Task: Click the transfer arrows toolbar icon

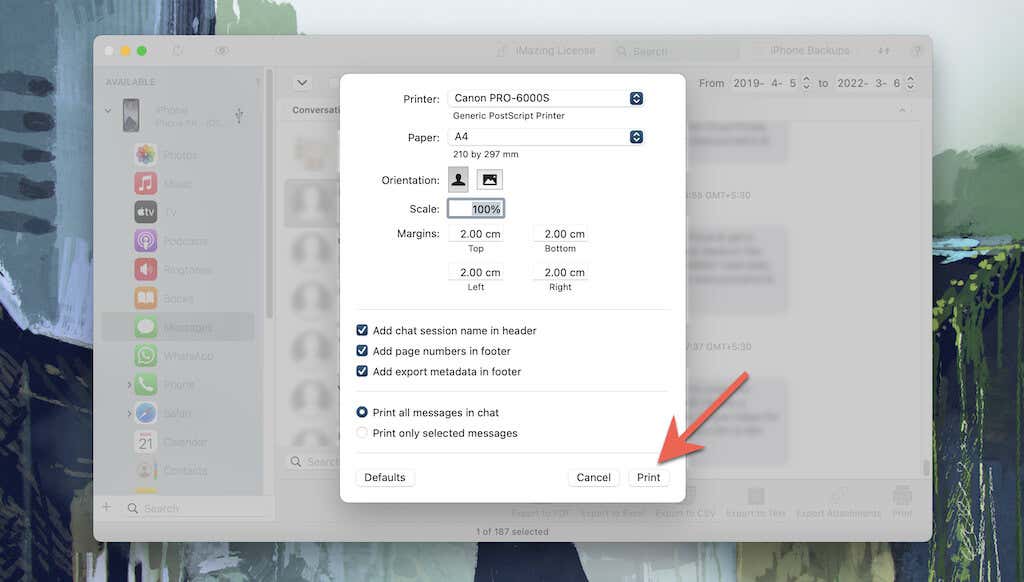Action: pyautogui.click(x=883, y=50)
